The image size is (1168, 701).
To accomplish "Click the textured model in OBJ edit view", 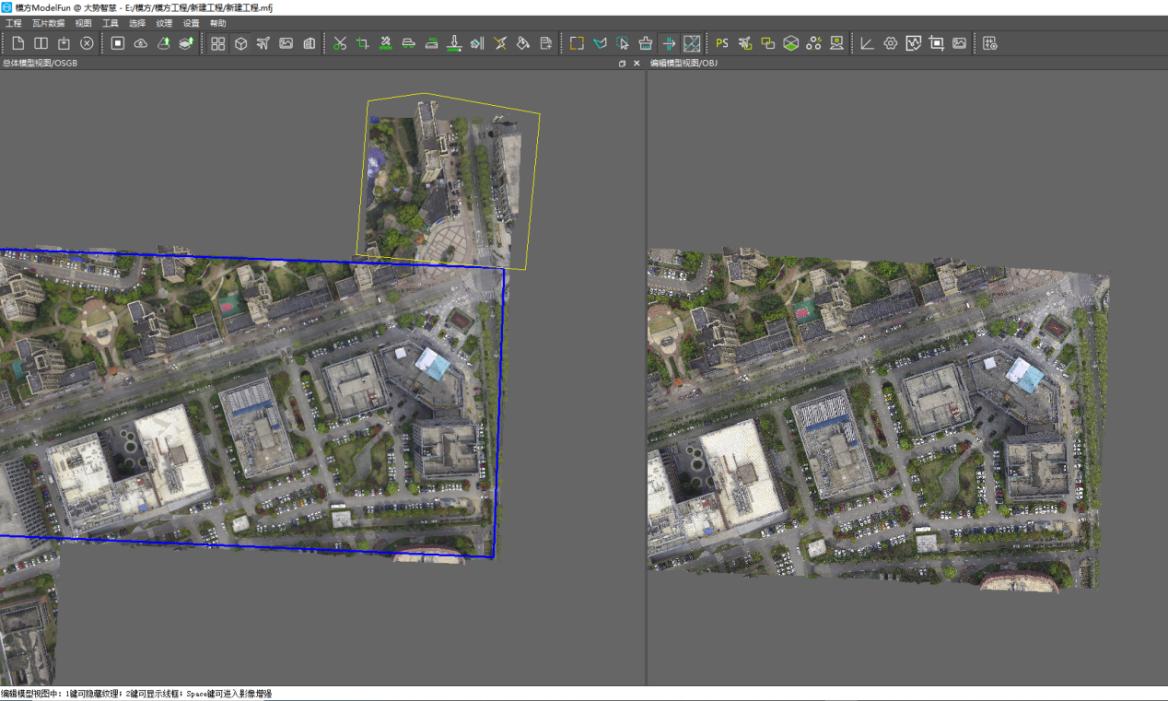I will coord(878,421).
